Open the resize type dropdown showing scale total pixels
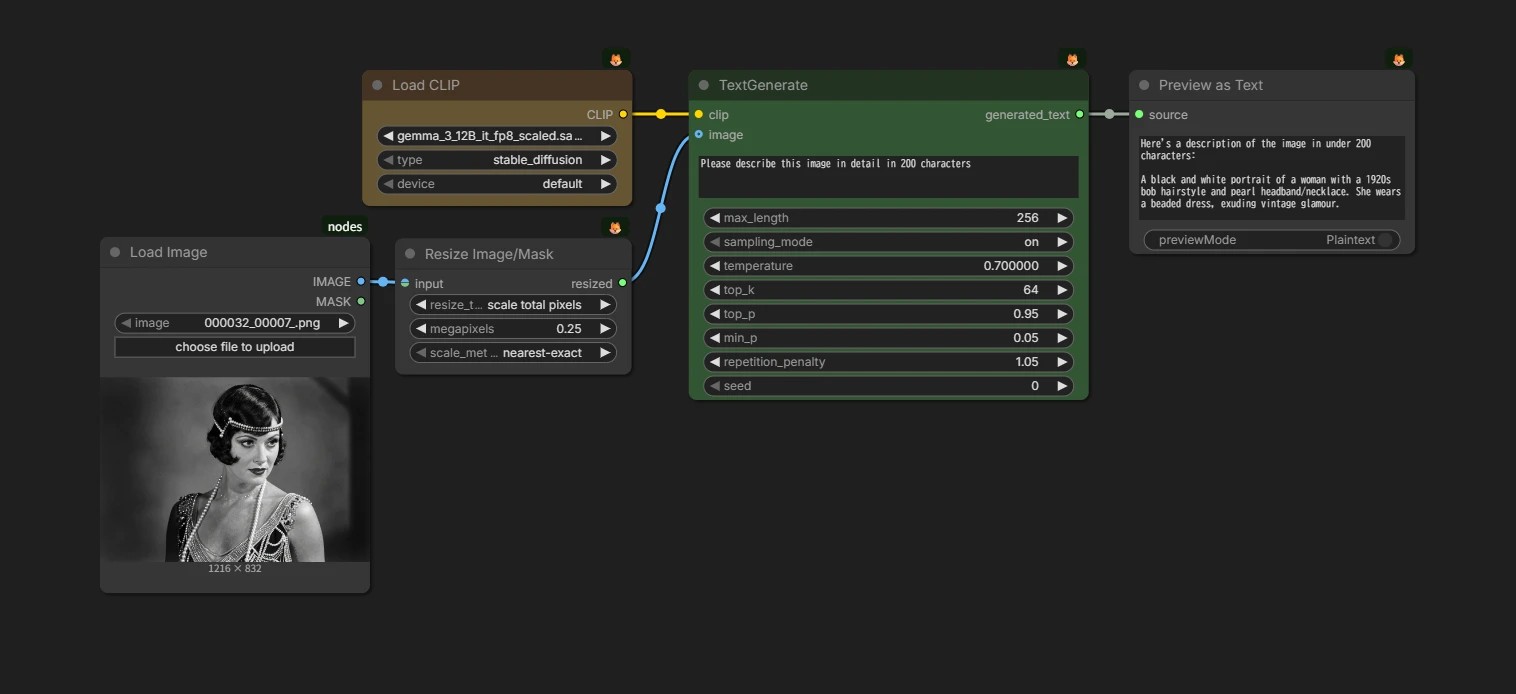The height and width of the screenshot is (694, 1516). click(513, 305)
